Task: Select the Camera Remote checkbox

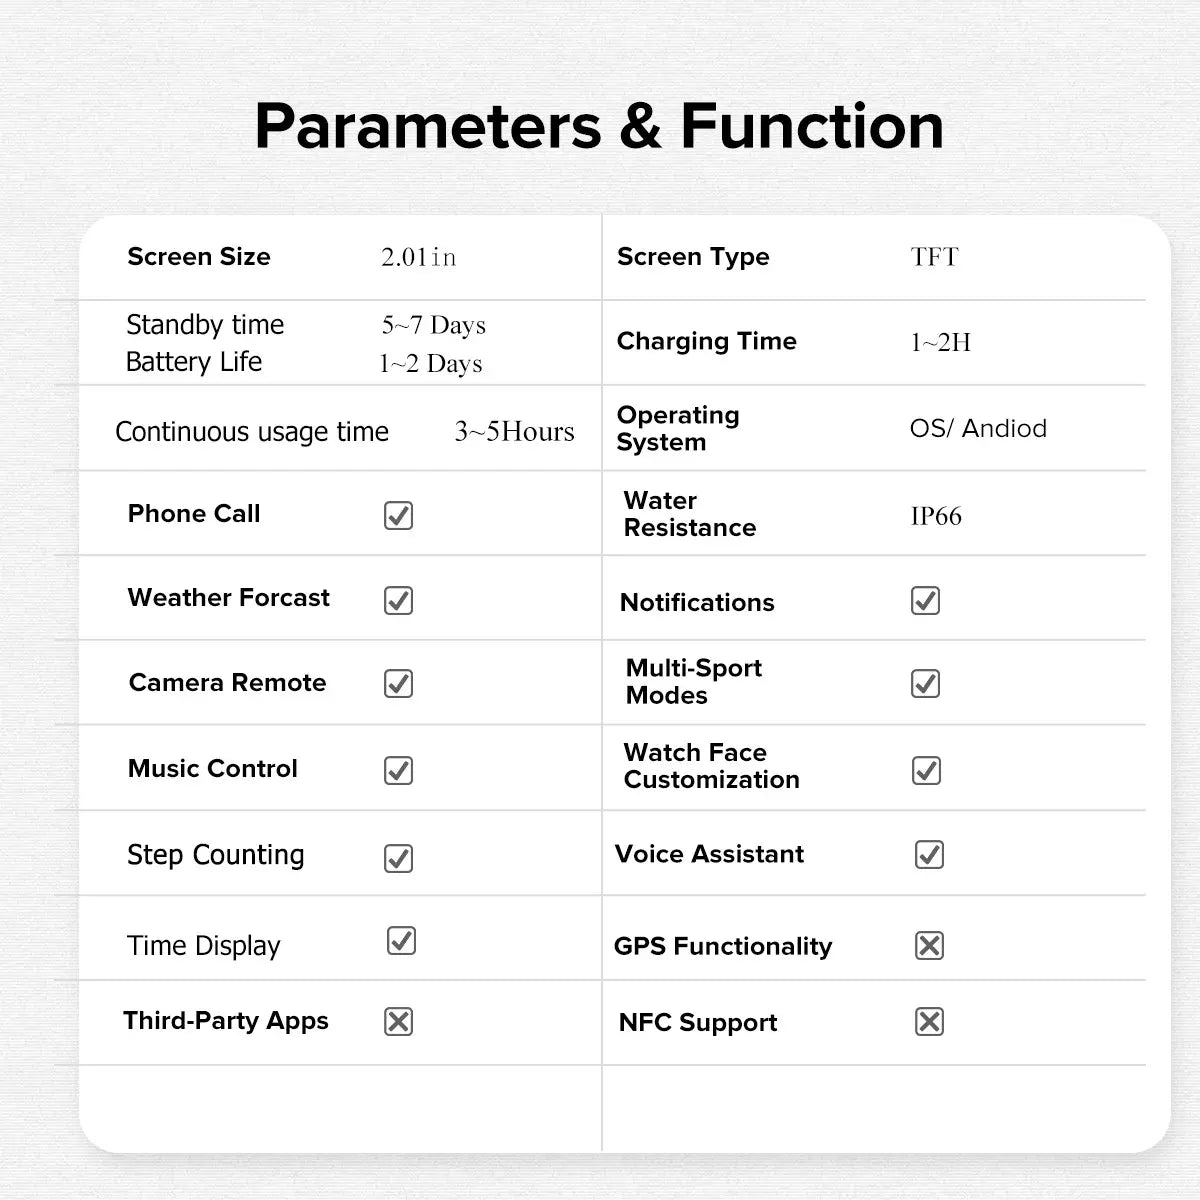Action: click(398, 684)
